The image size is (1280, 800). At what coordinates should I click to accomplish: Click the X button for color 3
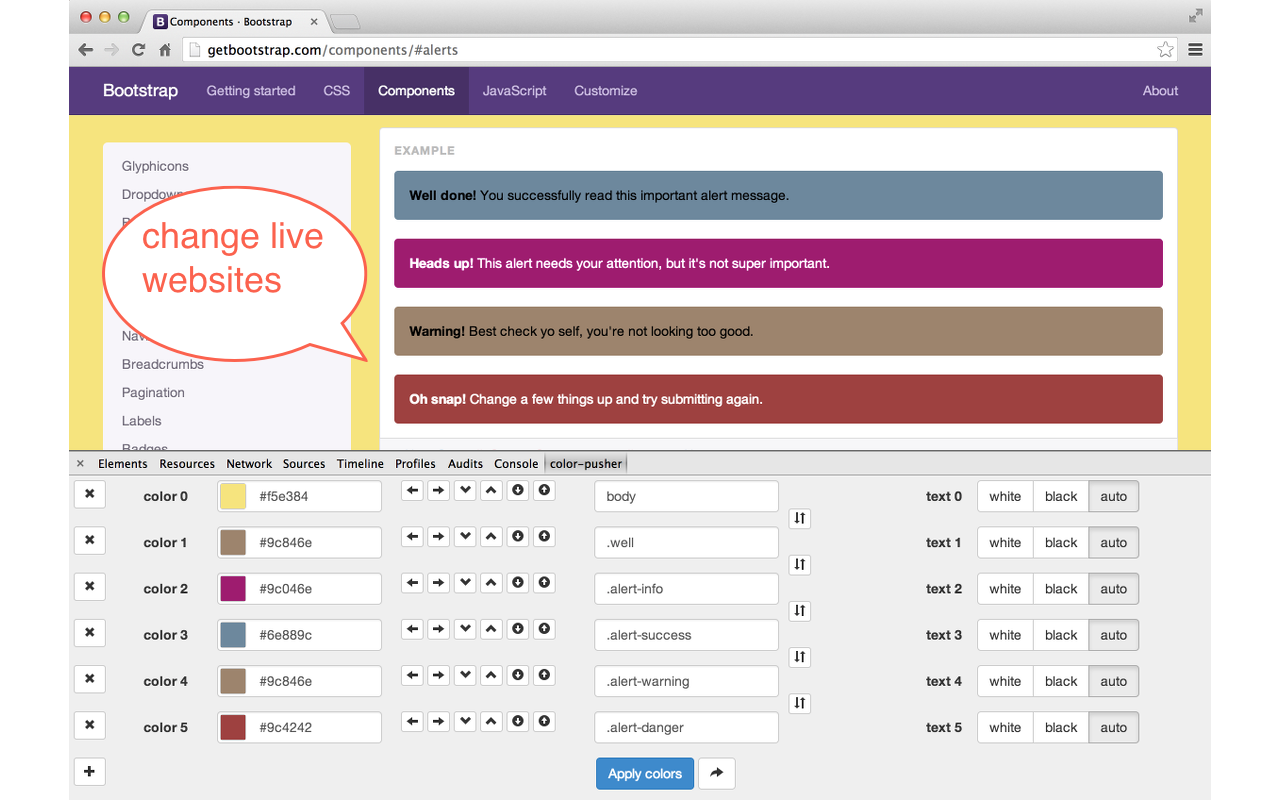click(x=89, y=634)
